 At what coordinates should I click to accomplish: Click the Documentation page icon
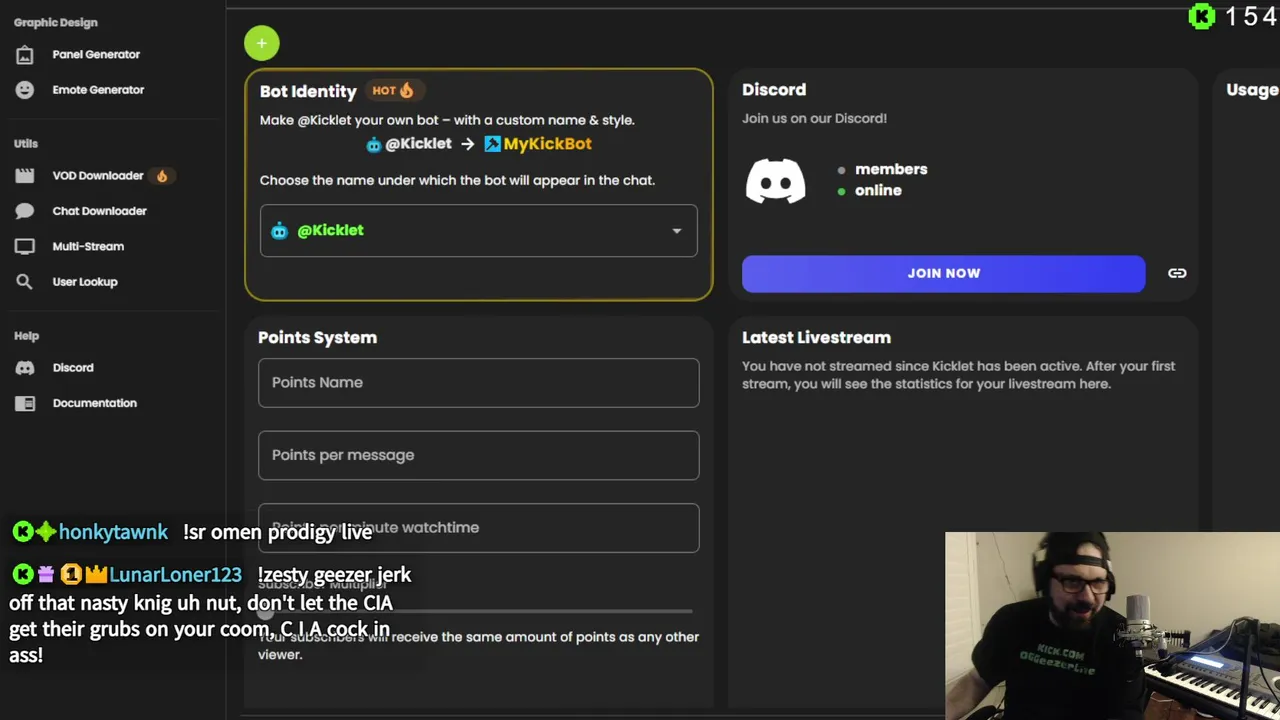click(25, 403)
